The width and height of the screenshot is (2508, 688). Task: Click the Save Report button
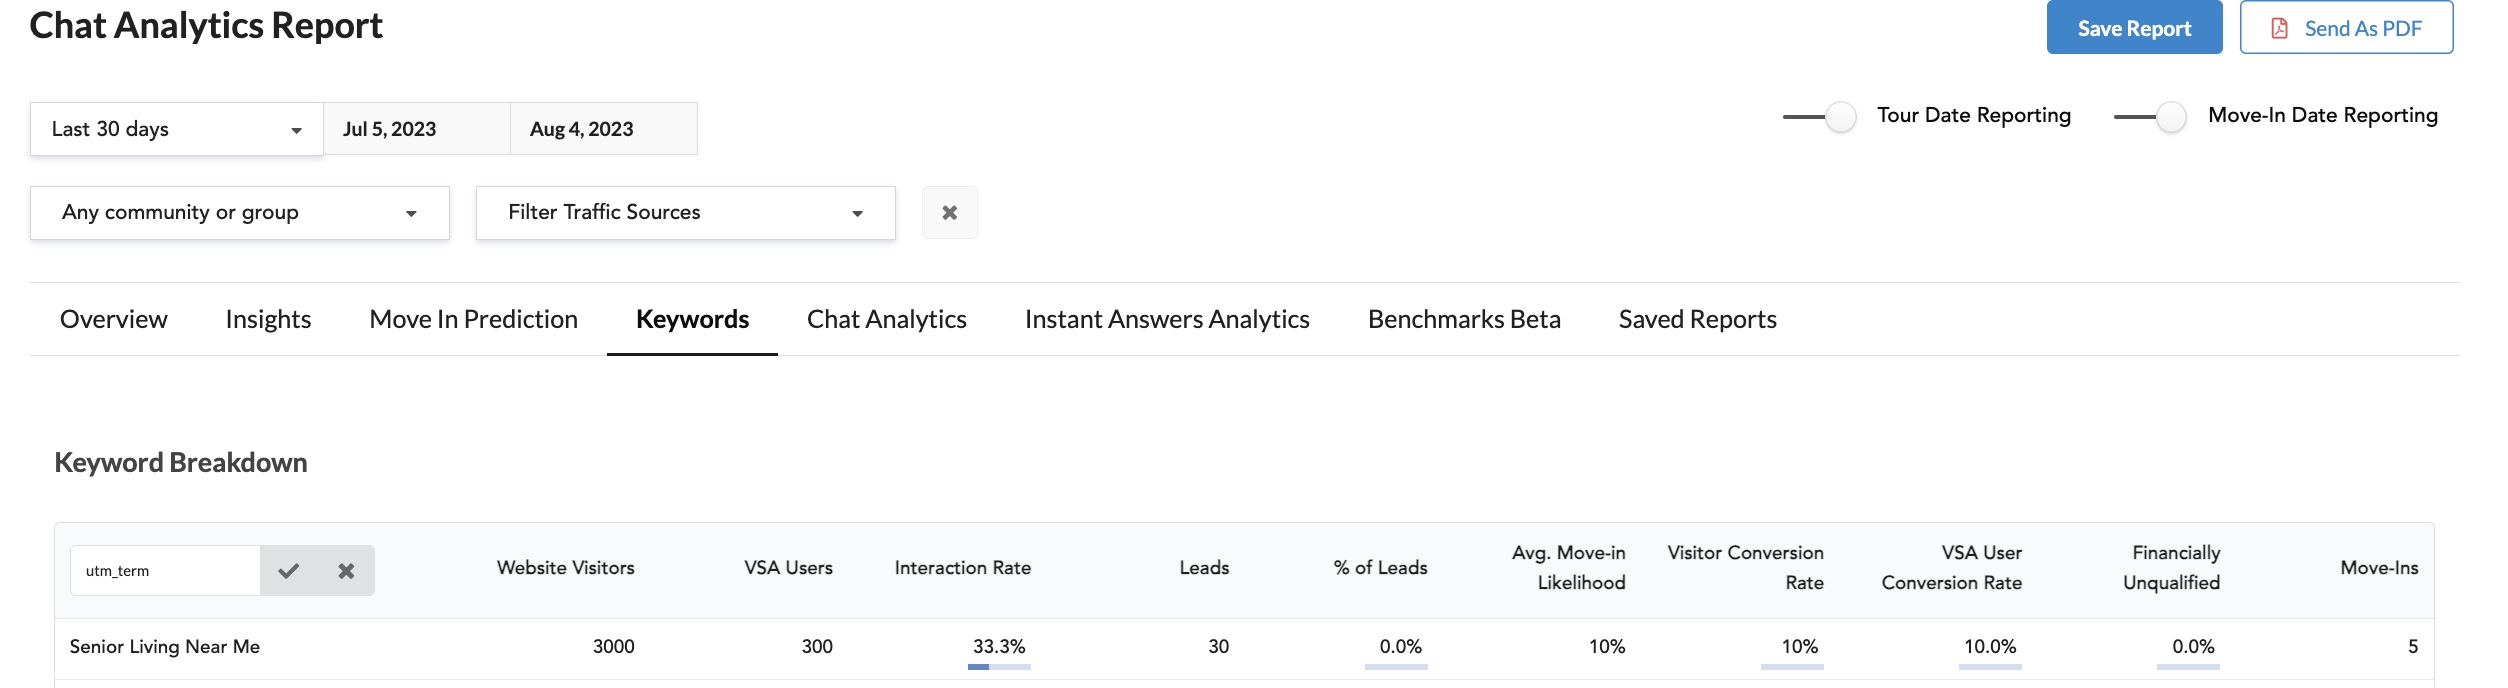coord(2133,28)
